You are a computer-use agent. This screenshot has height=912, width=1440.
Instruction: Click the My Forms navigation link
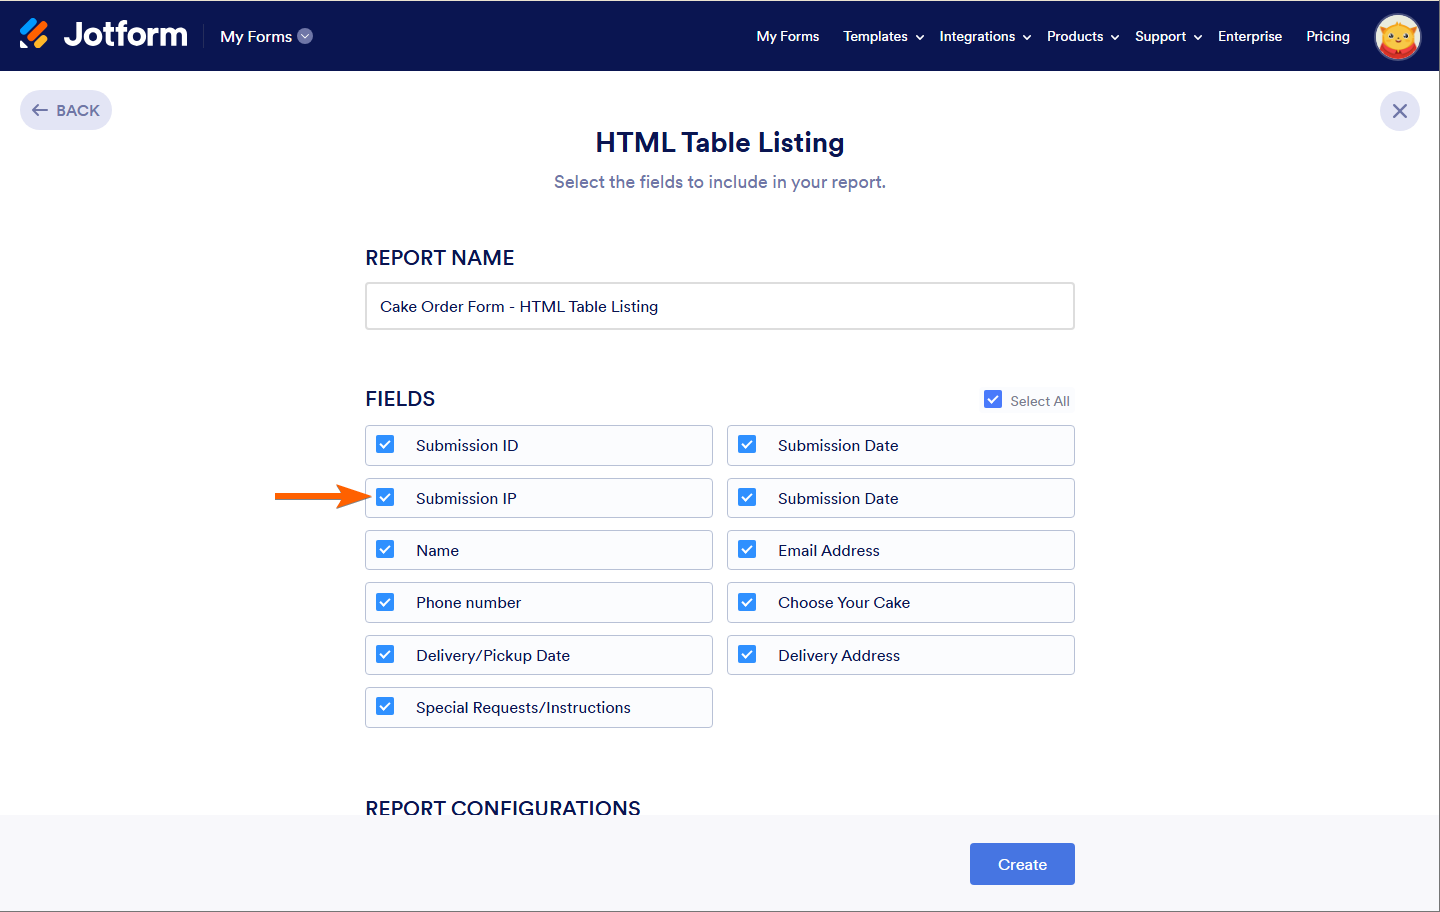(x=787, y=36)
